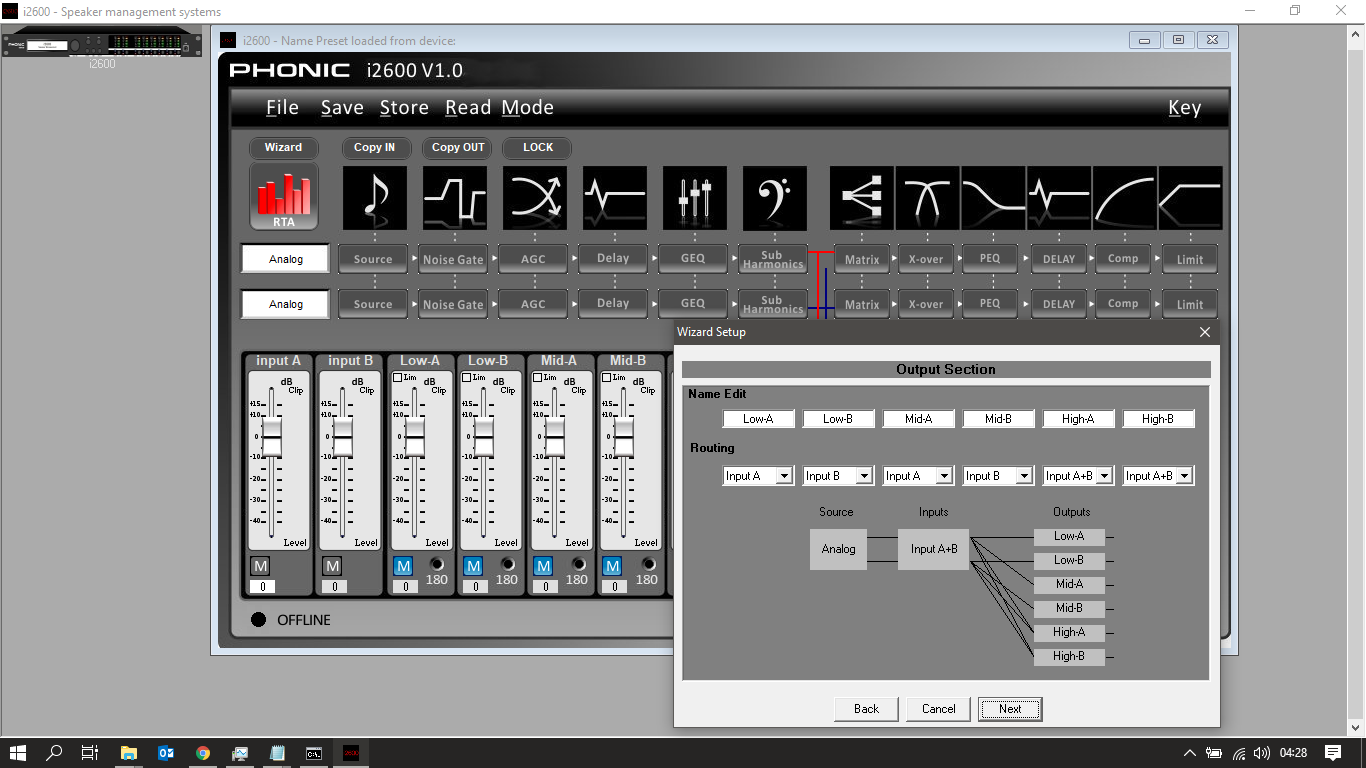Click the wizard Next button
The height and width of the screenshot is (768, 1366).
tap(1010, 709)
